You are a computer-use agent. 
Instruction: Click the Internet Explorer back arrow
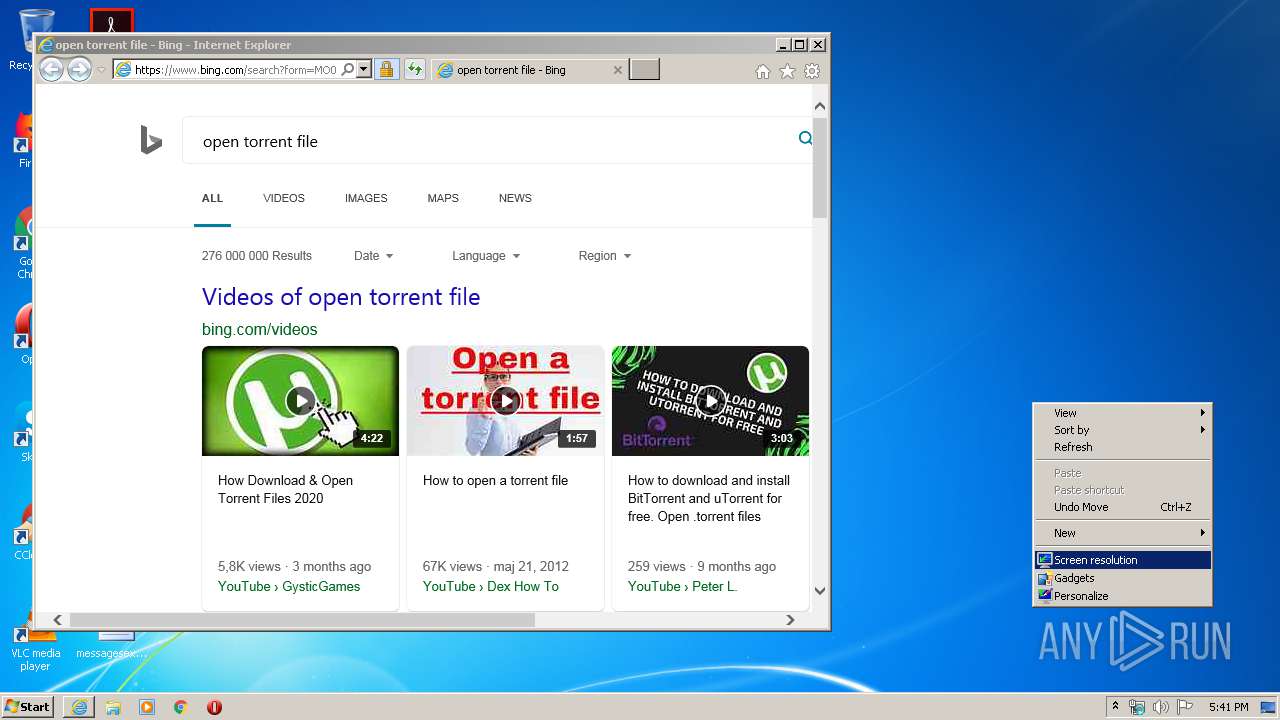51,69
